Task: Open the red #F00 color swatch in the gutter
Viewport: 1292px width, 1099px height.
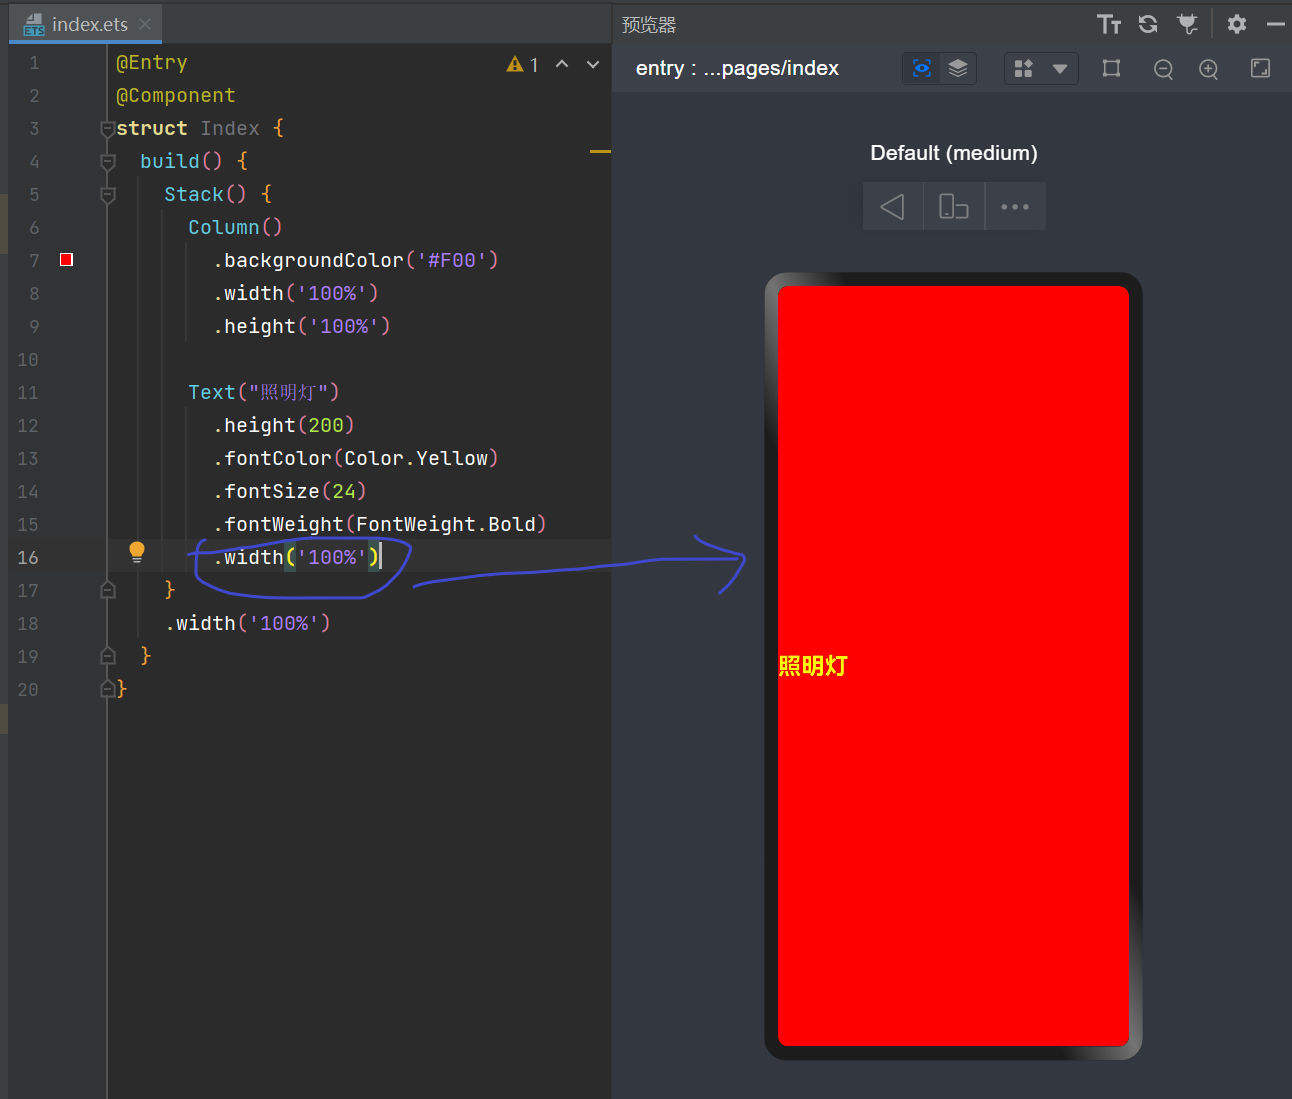Action: pyautogui.click(x=67, y=260)
